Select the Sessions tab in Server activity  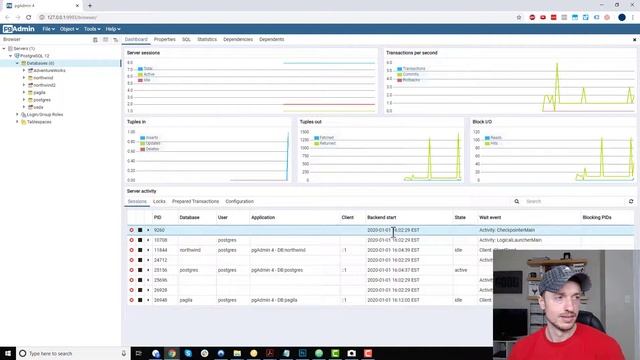(x=137, y=202)
